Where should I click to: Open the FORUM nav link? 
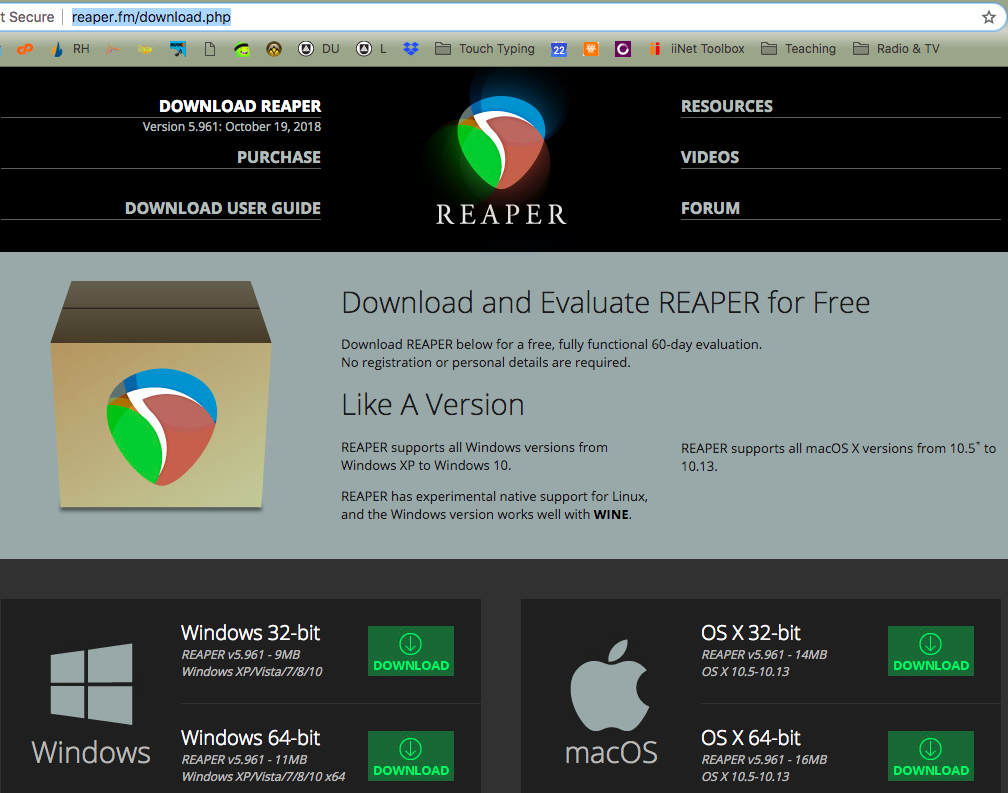coord(710,208)
